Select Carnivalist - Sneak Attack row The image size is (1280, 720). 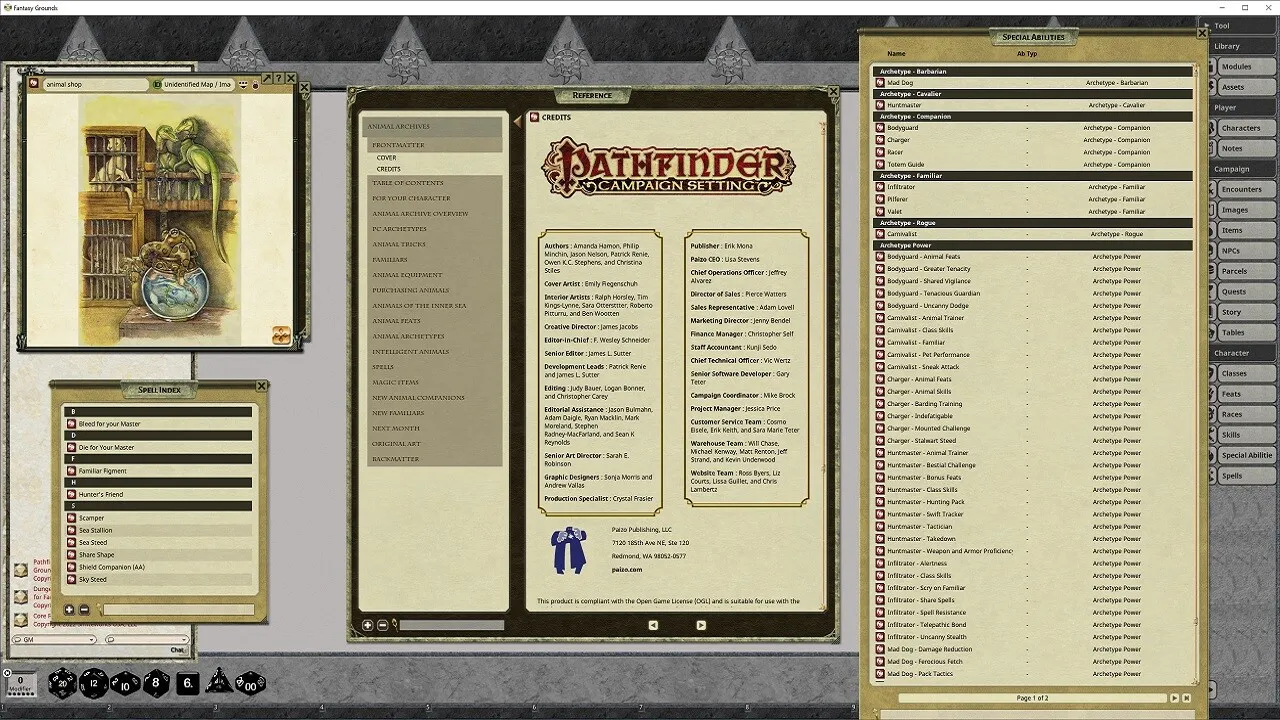[x=1034, y=367]
